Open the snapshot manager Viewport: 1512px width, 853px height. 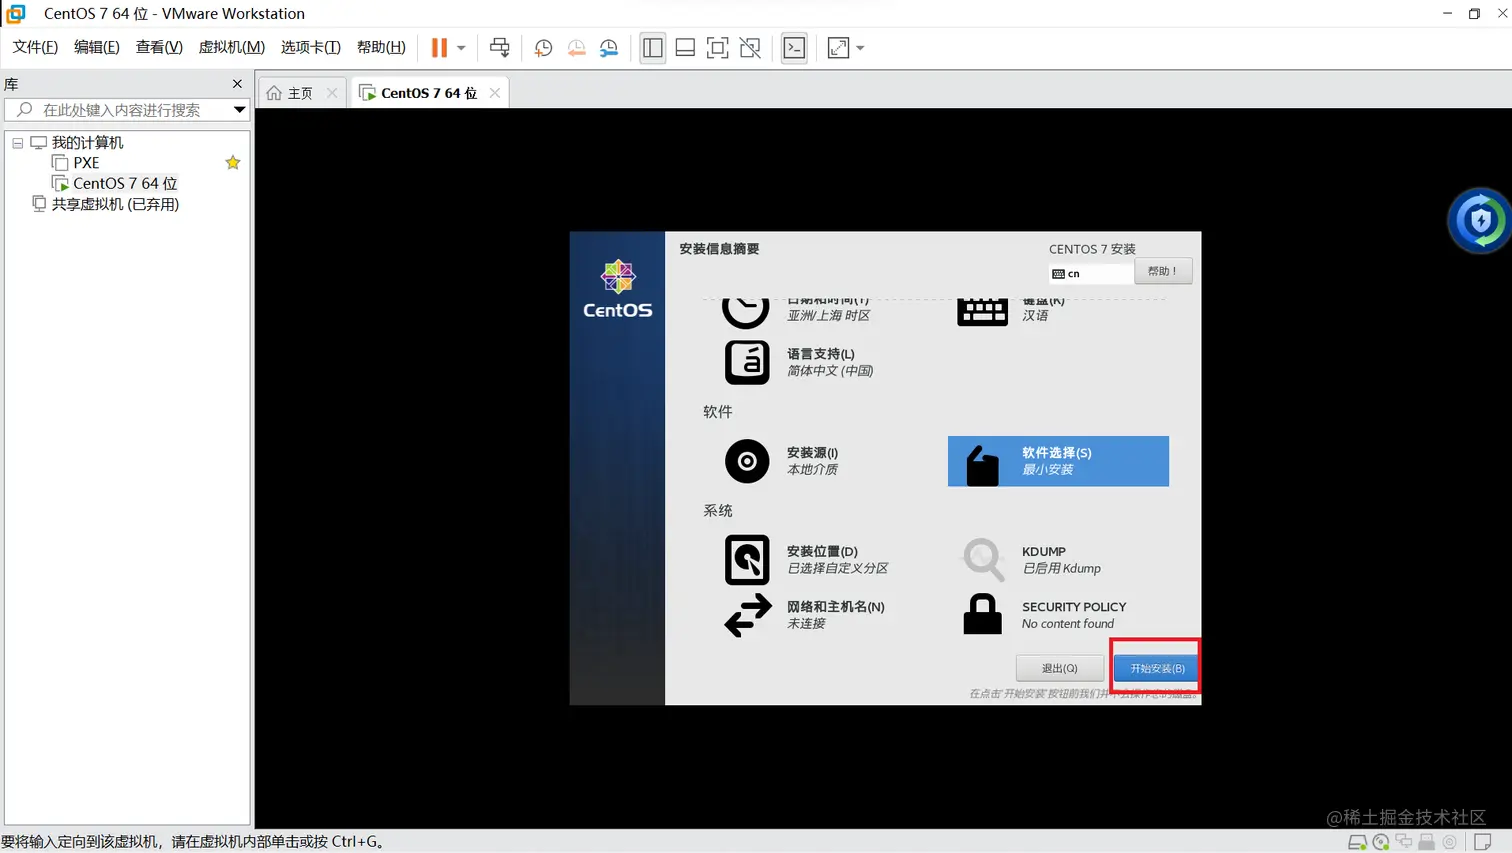609,48
